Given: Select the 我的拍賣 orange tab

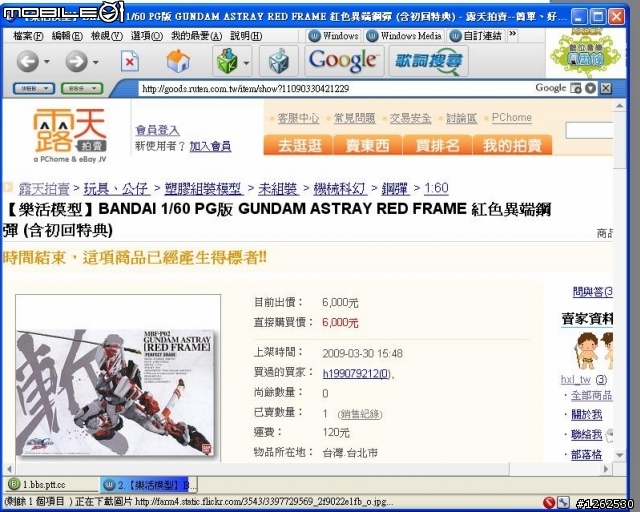Looking at the screenshot, I should point(512,145).
